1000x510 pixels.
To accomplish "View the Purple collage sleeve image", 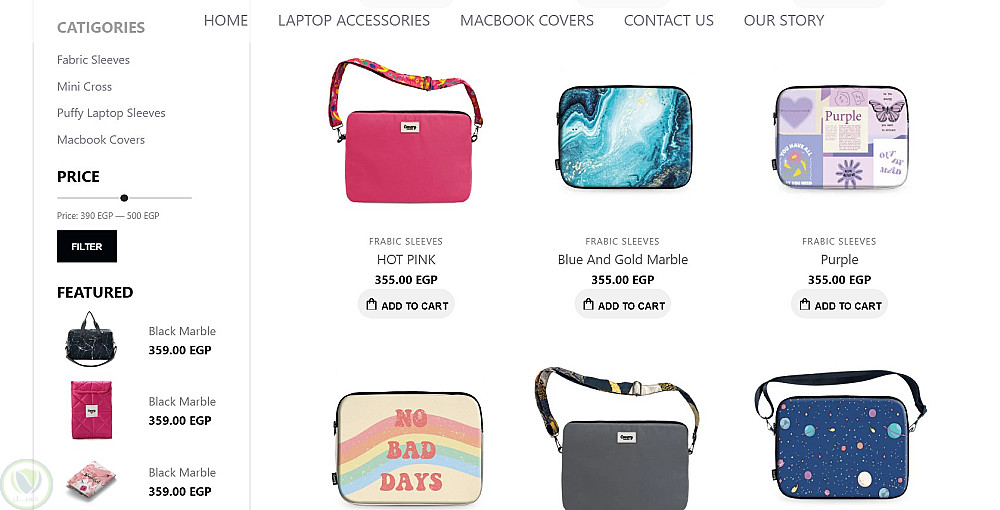I will 840,137.
